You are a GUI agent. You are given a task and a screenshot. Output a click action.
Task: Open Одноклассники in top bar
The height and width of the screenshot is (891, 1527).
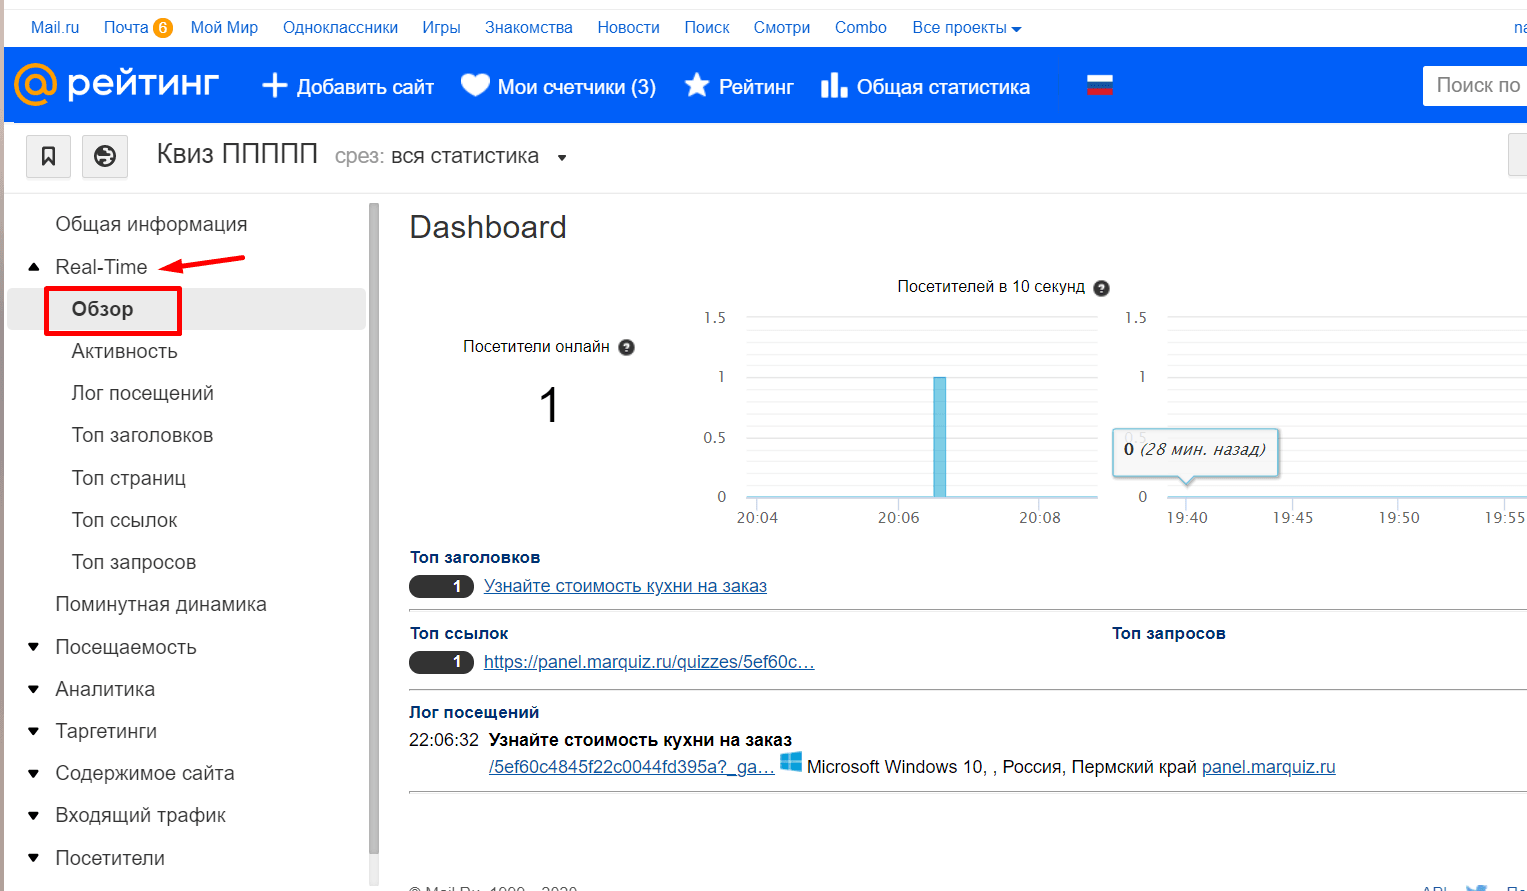tap(340, 28)
